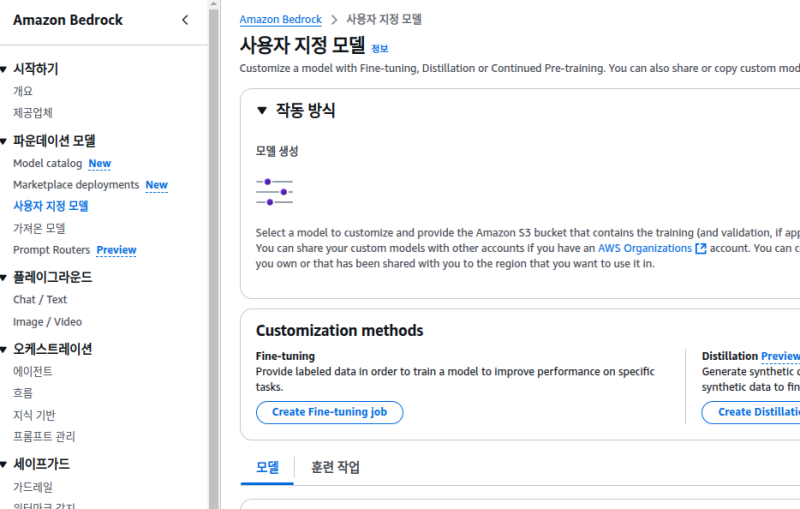Image resolution: width=800 pixels, height=509 pixels.
Task: Click the Create Fine-tuning job button
Action: 330,412
